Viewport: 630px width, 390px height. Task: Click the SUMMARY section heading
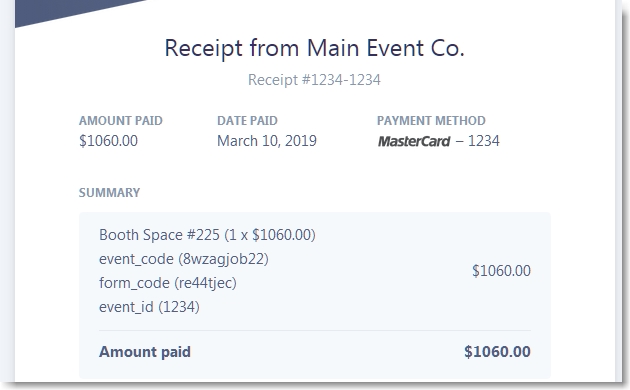[109, 192]
